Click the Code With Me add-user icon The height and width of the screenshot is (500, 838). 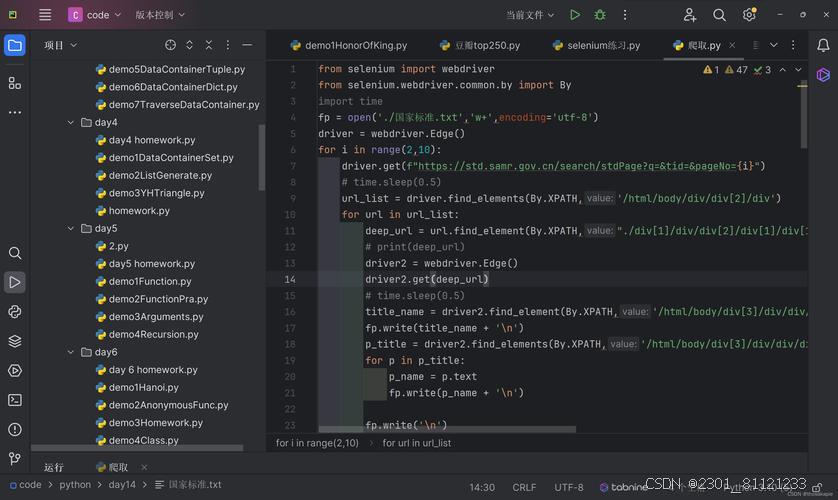click(690, 15)
